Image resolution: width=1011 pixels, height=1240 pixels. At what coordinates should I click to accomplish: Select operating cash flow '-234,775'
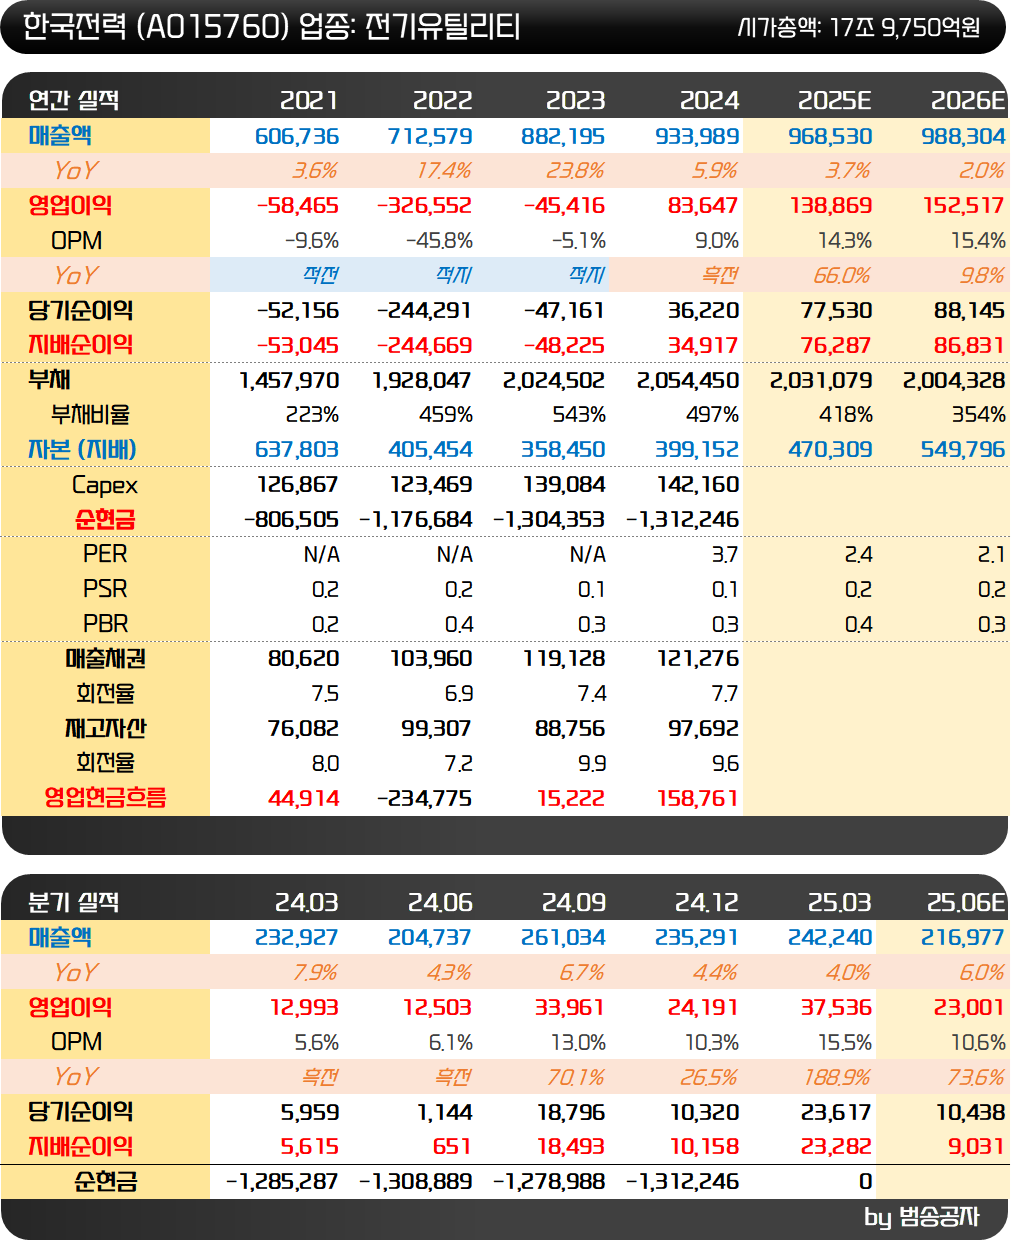424,799
